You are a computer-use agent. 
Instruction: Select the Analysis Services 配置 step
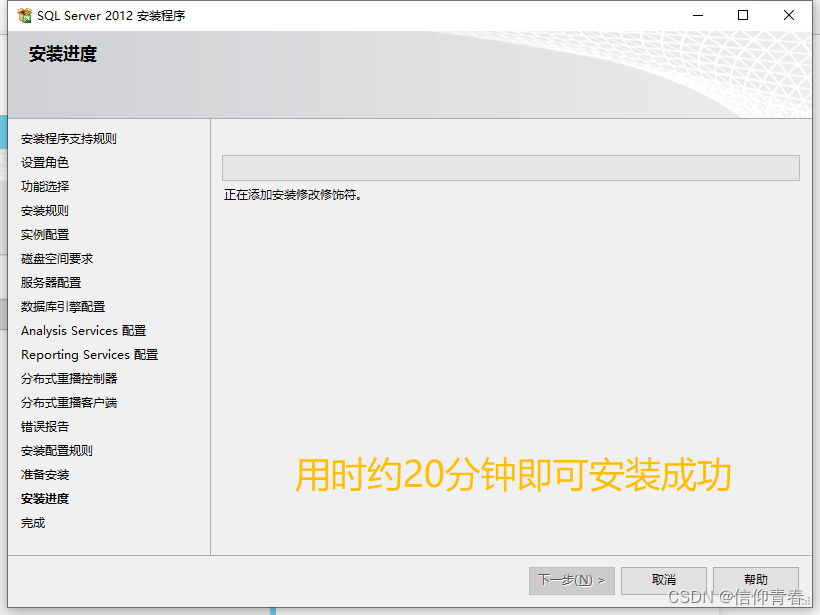(84, 331)
